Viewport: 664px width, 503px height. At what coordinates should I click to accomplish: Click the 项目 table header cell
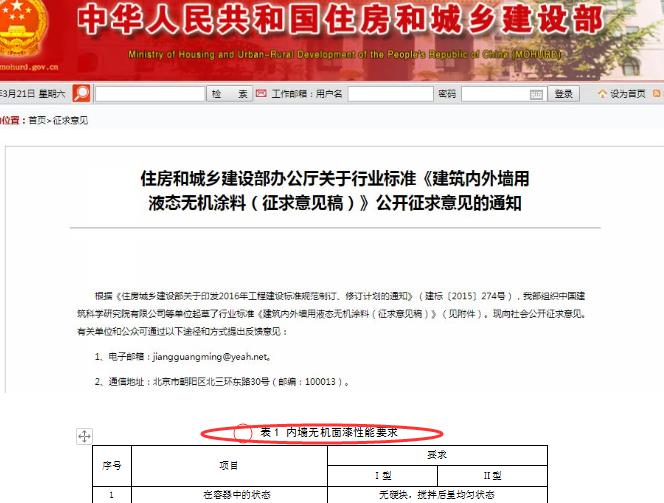pyautogui.click(x=229, y=466)
